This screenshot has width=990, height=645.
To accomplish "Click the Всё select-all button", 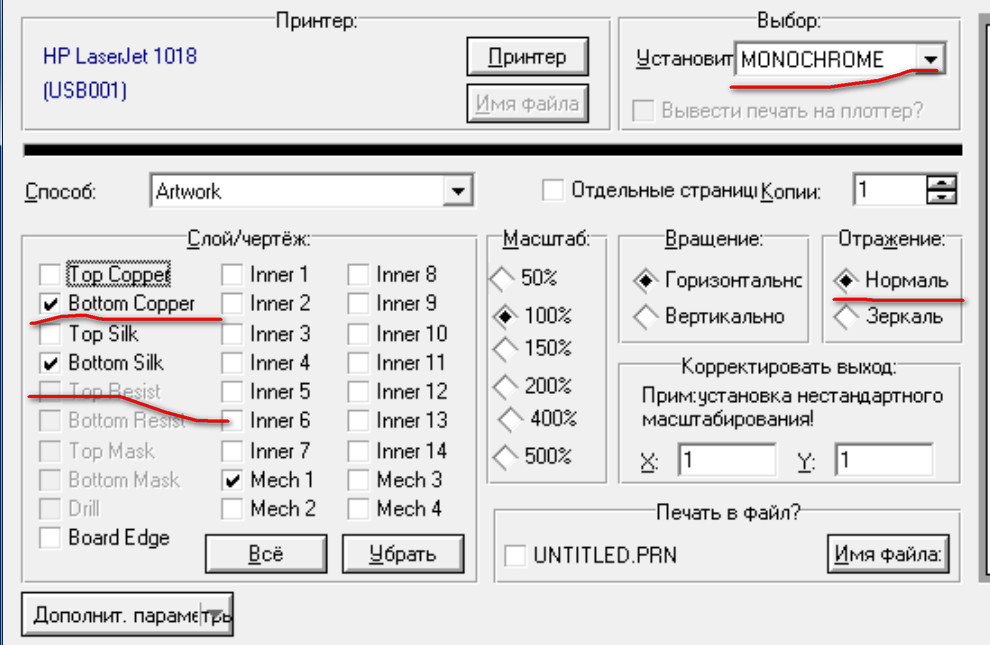I will click(265, 553).
